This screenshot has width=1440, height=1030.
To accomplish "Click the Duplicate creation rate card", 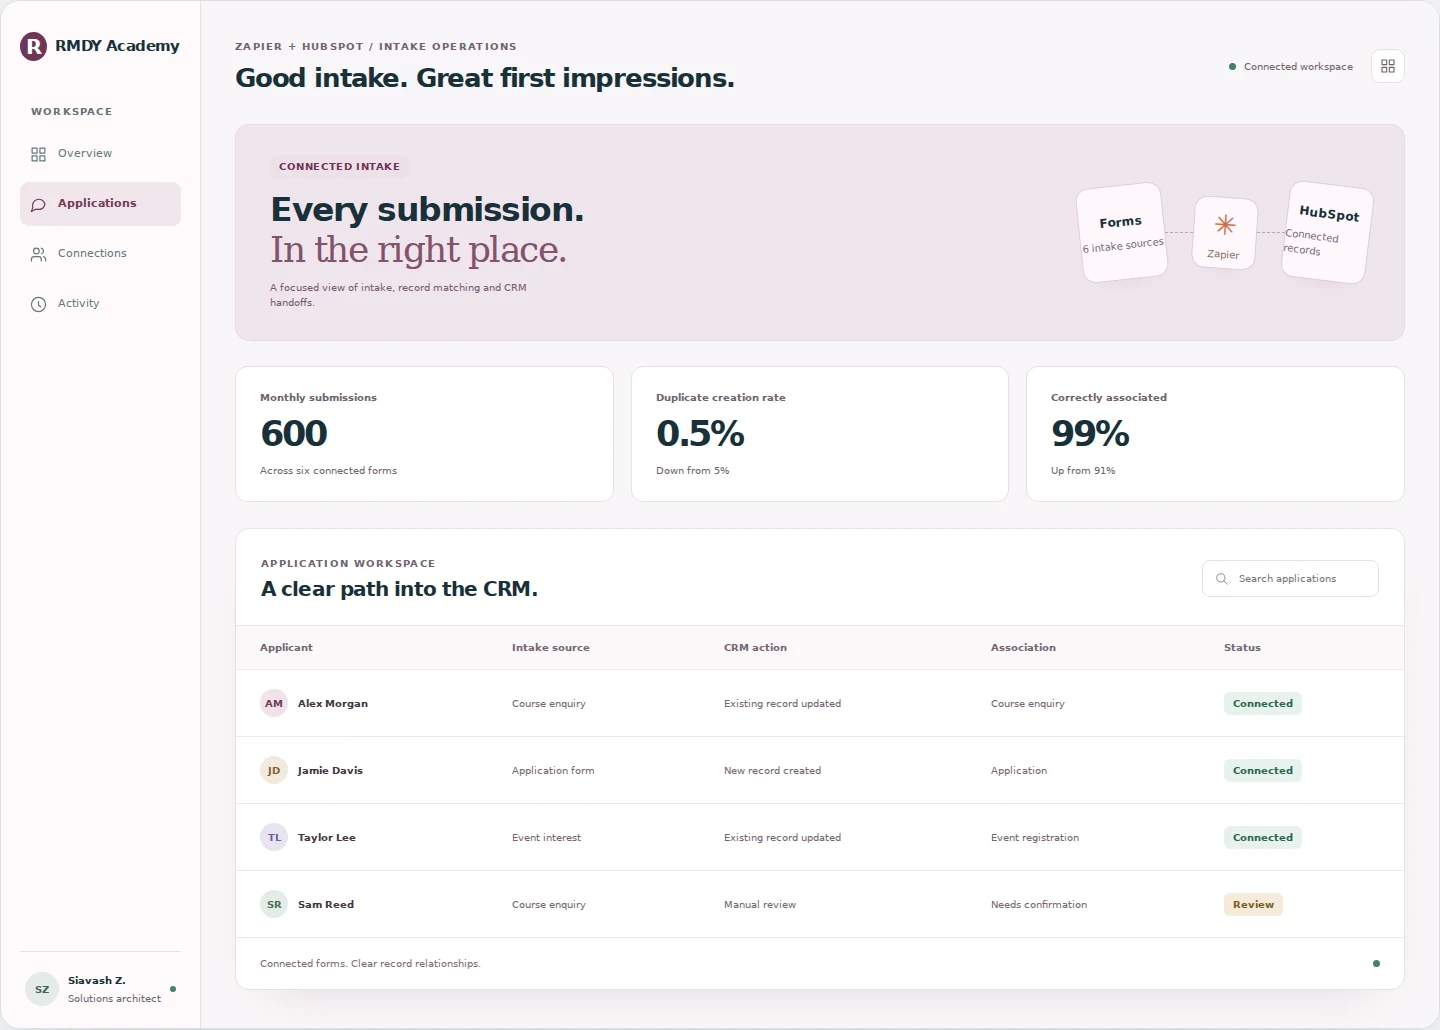I will pos(820,434).
